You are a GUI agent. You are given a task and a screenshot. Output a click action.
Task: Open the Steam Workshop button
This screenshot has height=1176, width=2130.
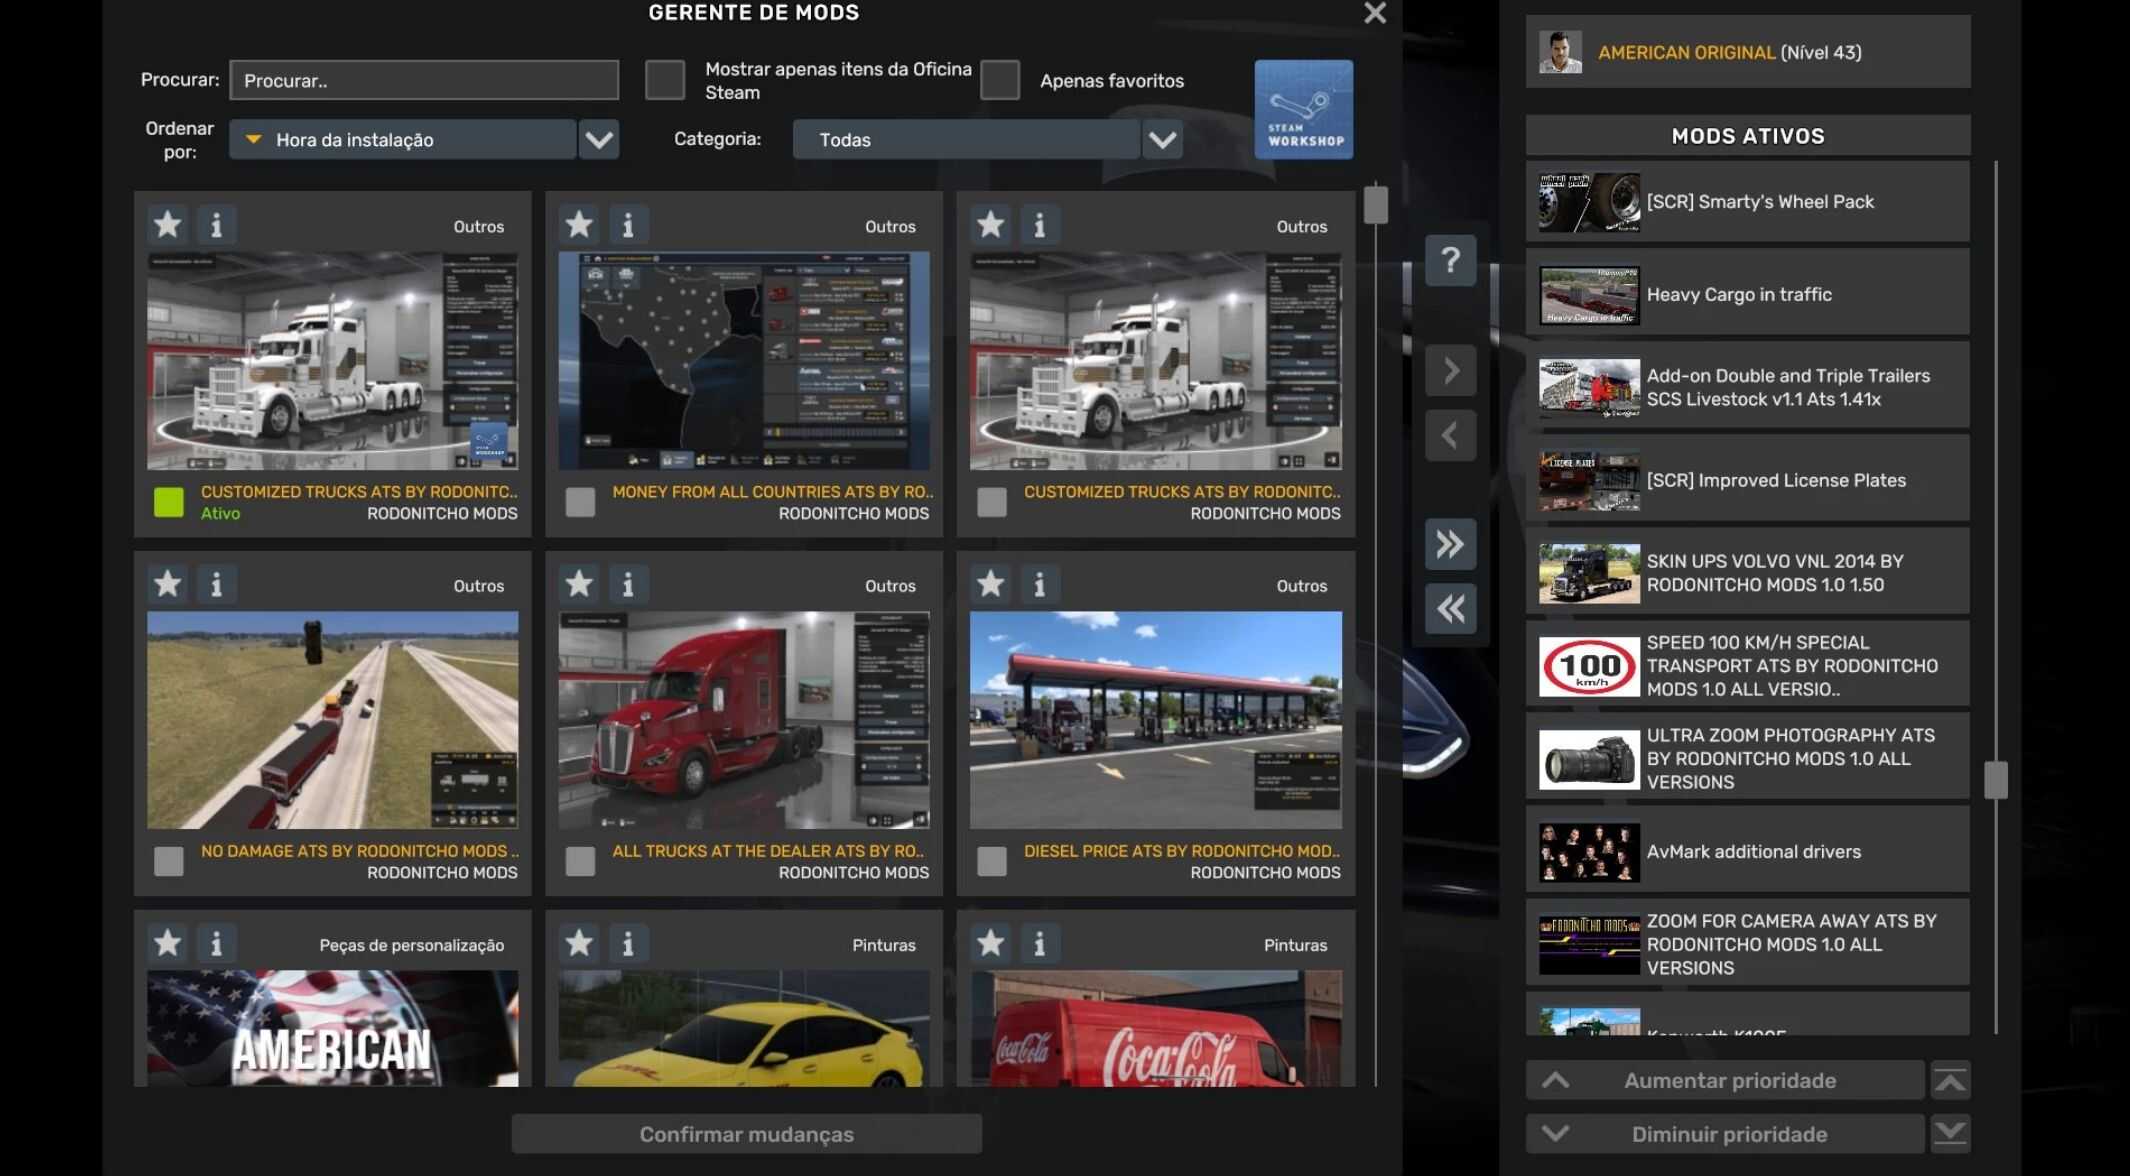pos(1303,110)
